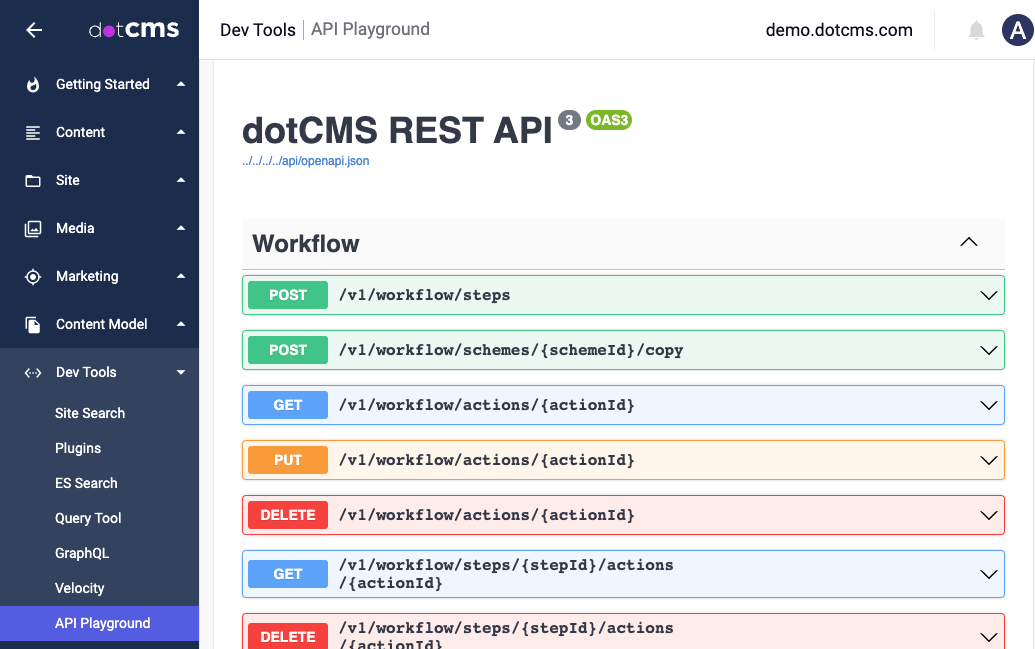The image size is (1035, 649).
Task: Click the Site folder icon
Action: [33, 181]
